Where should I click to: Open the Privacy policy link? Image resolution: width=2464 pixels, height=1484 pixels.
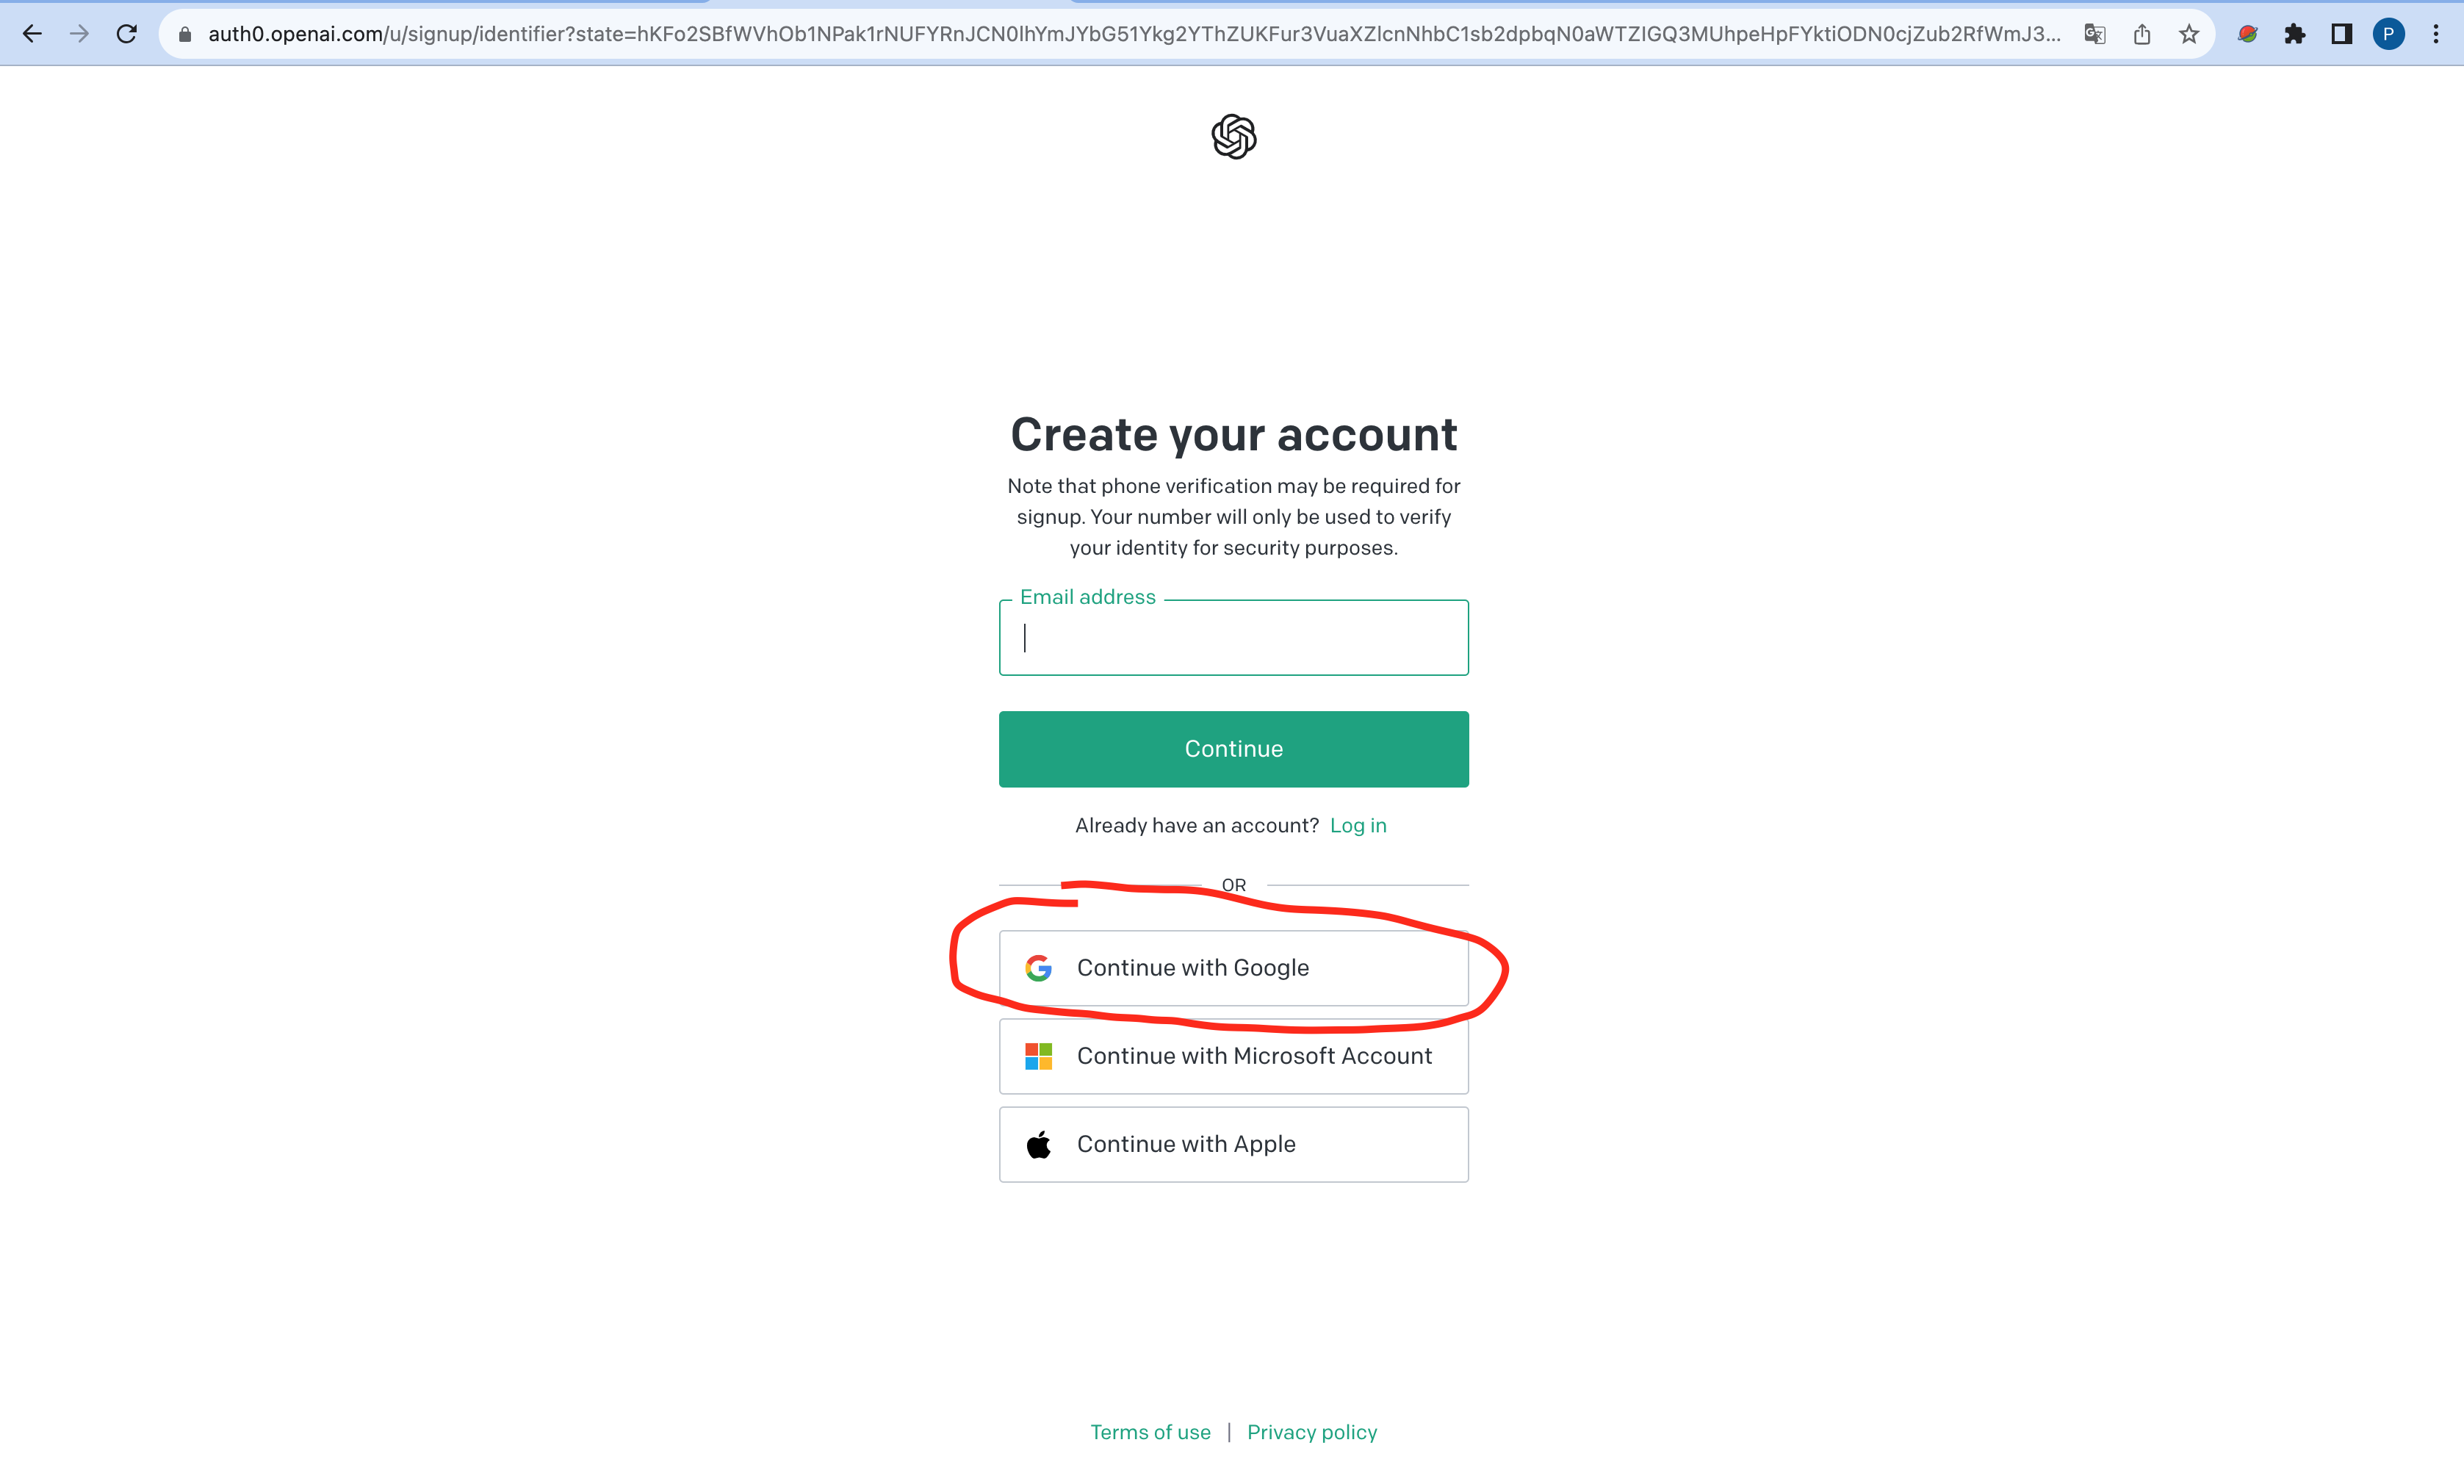1311,1432
